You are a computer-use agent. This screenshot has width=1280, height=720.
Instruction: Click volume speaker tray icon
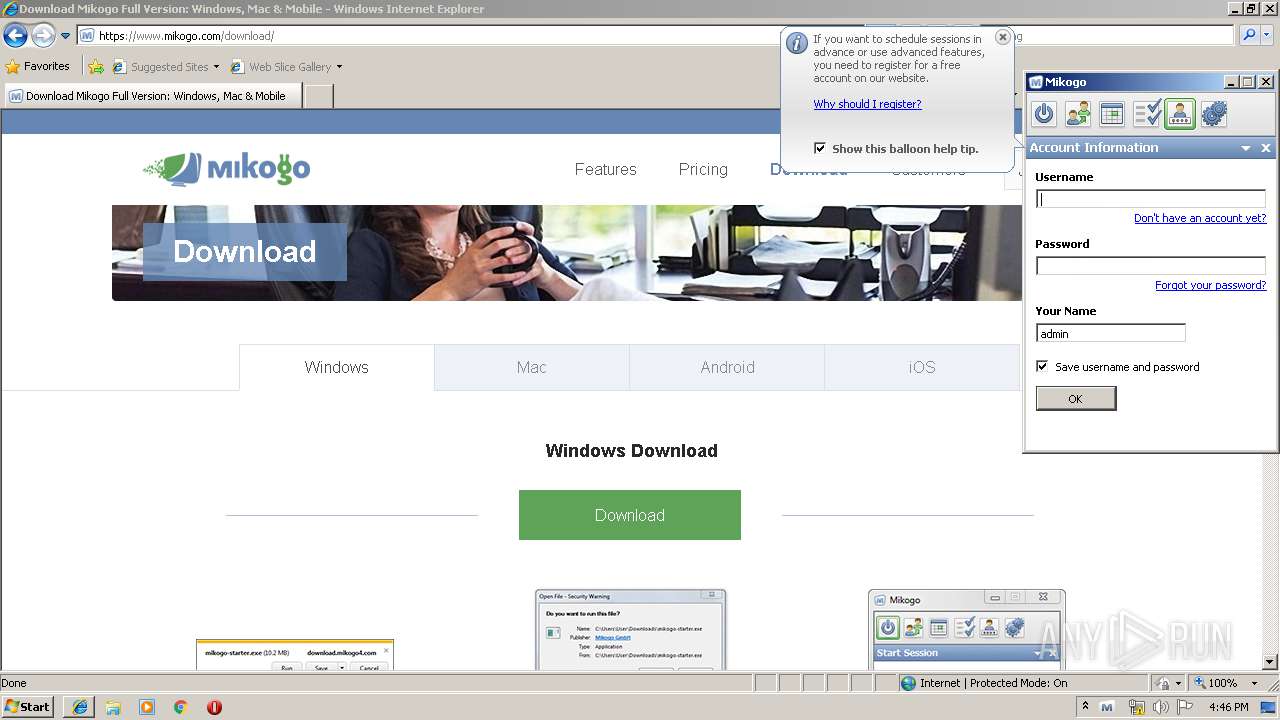(x=1161, y=707)
